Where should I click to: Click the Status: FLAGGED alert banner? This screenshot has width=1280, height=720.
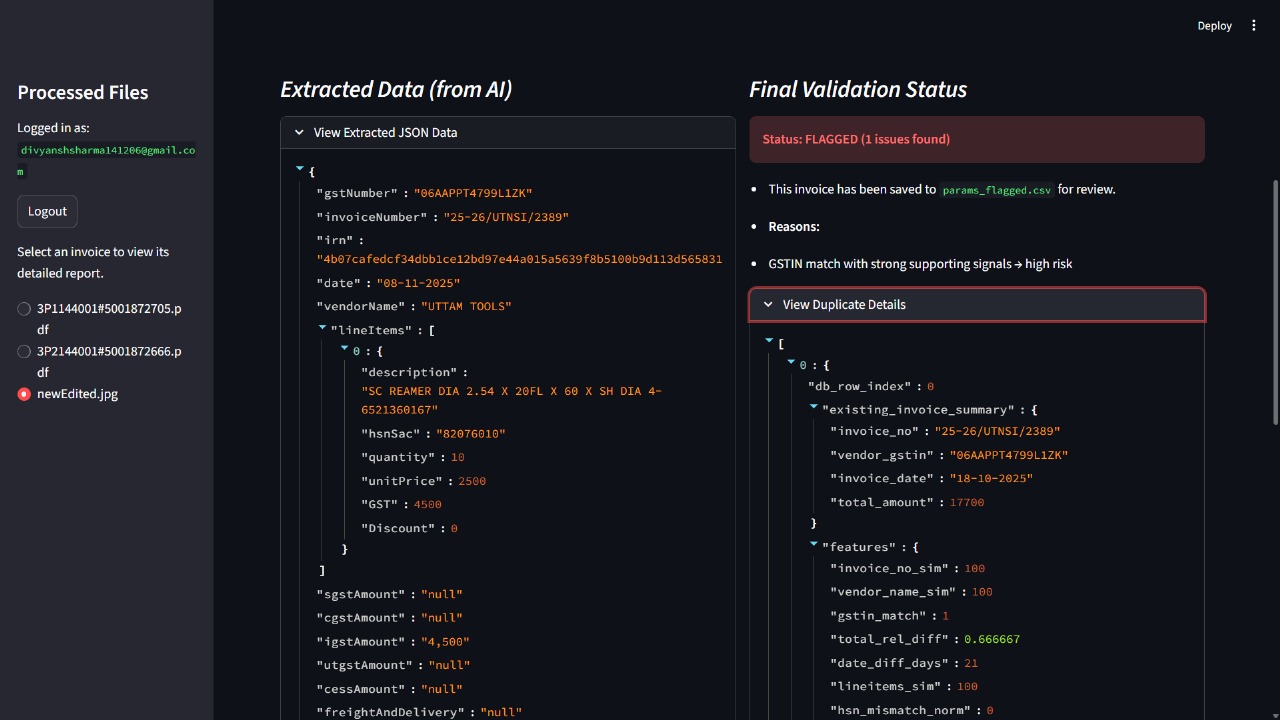pos(976,139)
